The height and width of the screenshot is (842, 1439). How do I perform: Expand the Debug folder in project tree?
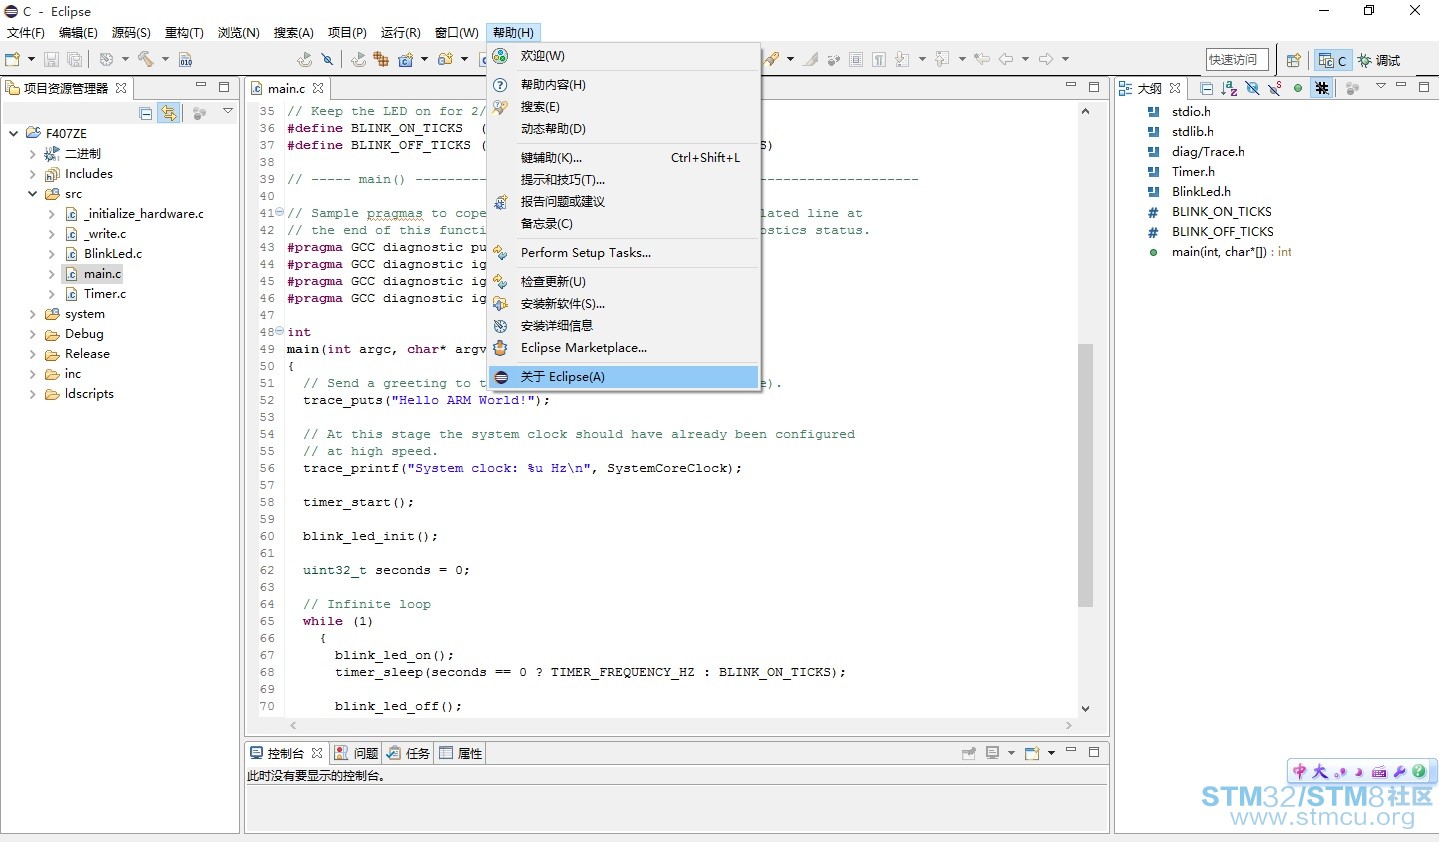tap(33, 334)
